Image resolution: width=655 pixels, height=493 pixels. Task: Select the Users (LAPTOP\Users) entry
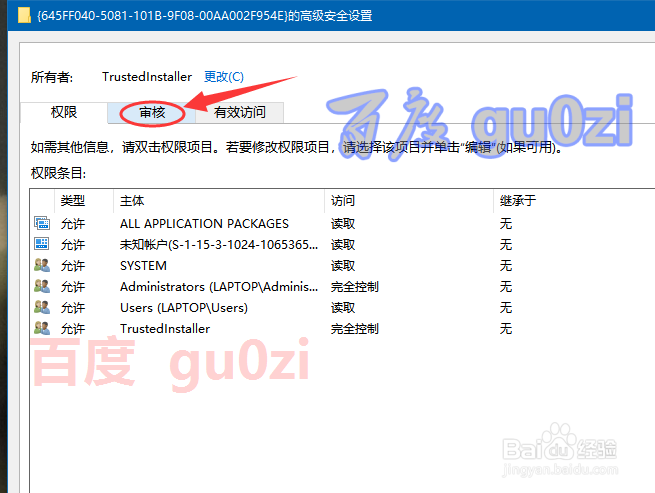coord(184,308)
